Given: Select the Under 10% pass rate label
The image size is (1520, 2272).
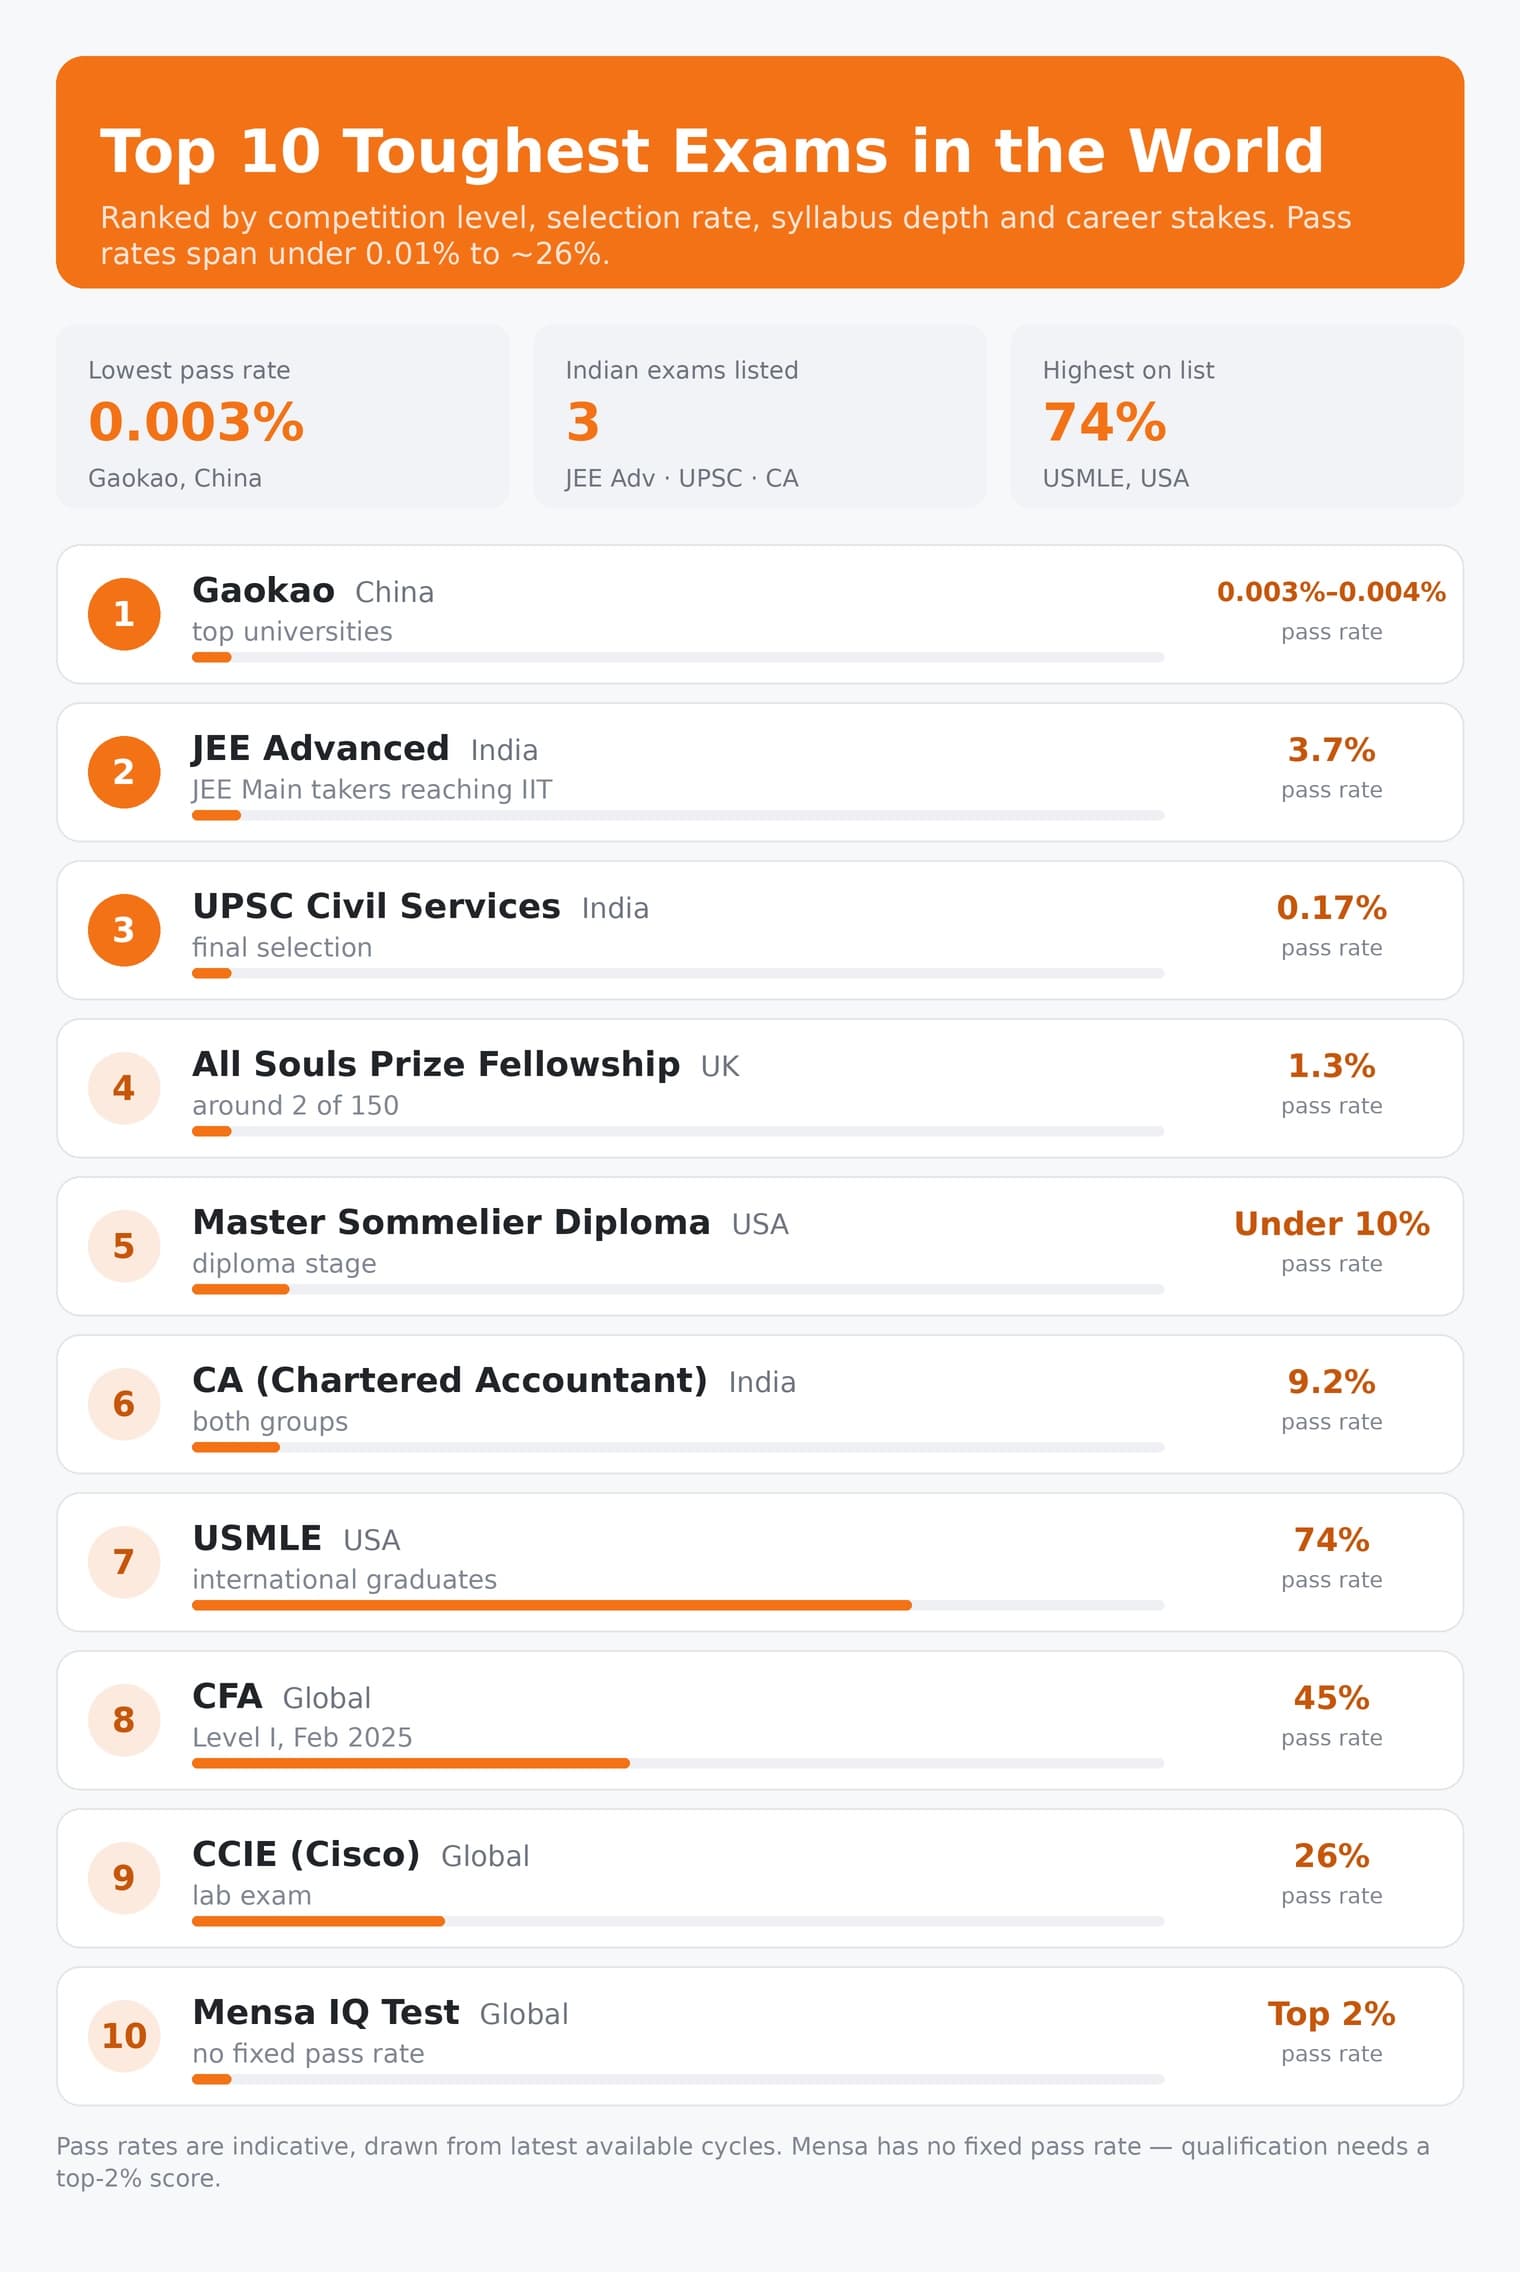Looking at the screenshot, I should pyautogui.click(x=1331, y=1224).
